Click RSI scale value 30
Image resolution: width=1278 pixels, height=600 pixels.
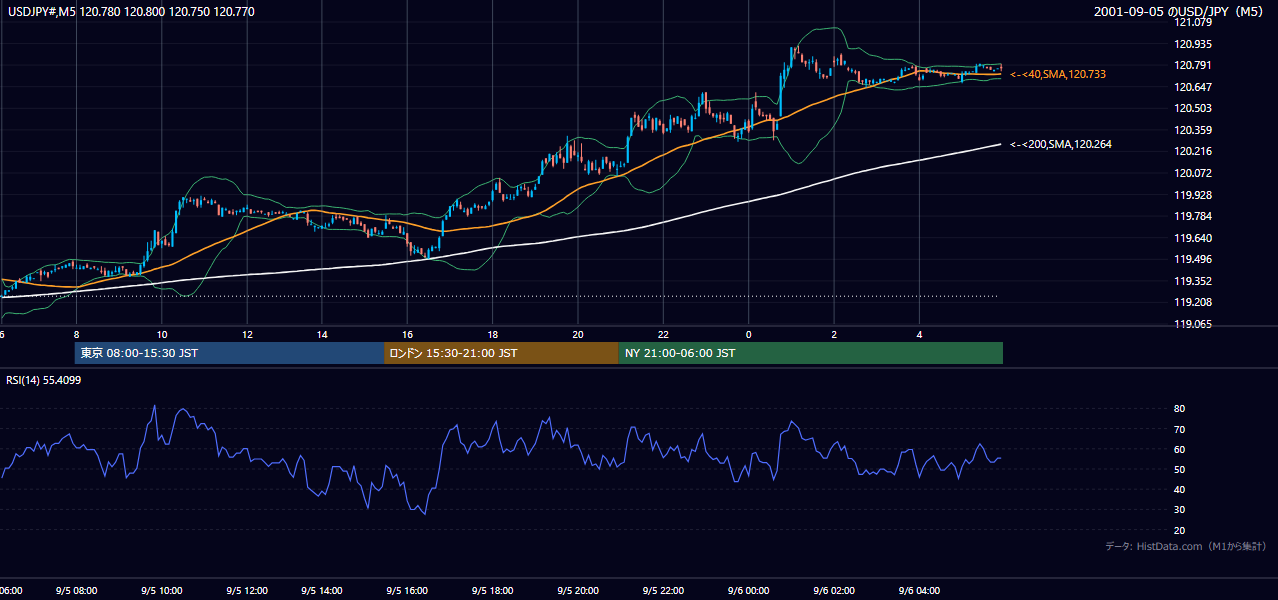(x=1180, y=510)
